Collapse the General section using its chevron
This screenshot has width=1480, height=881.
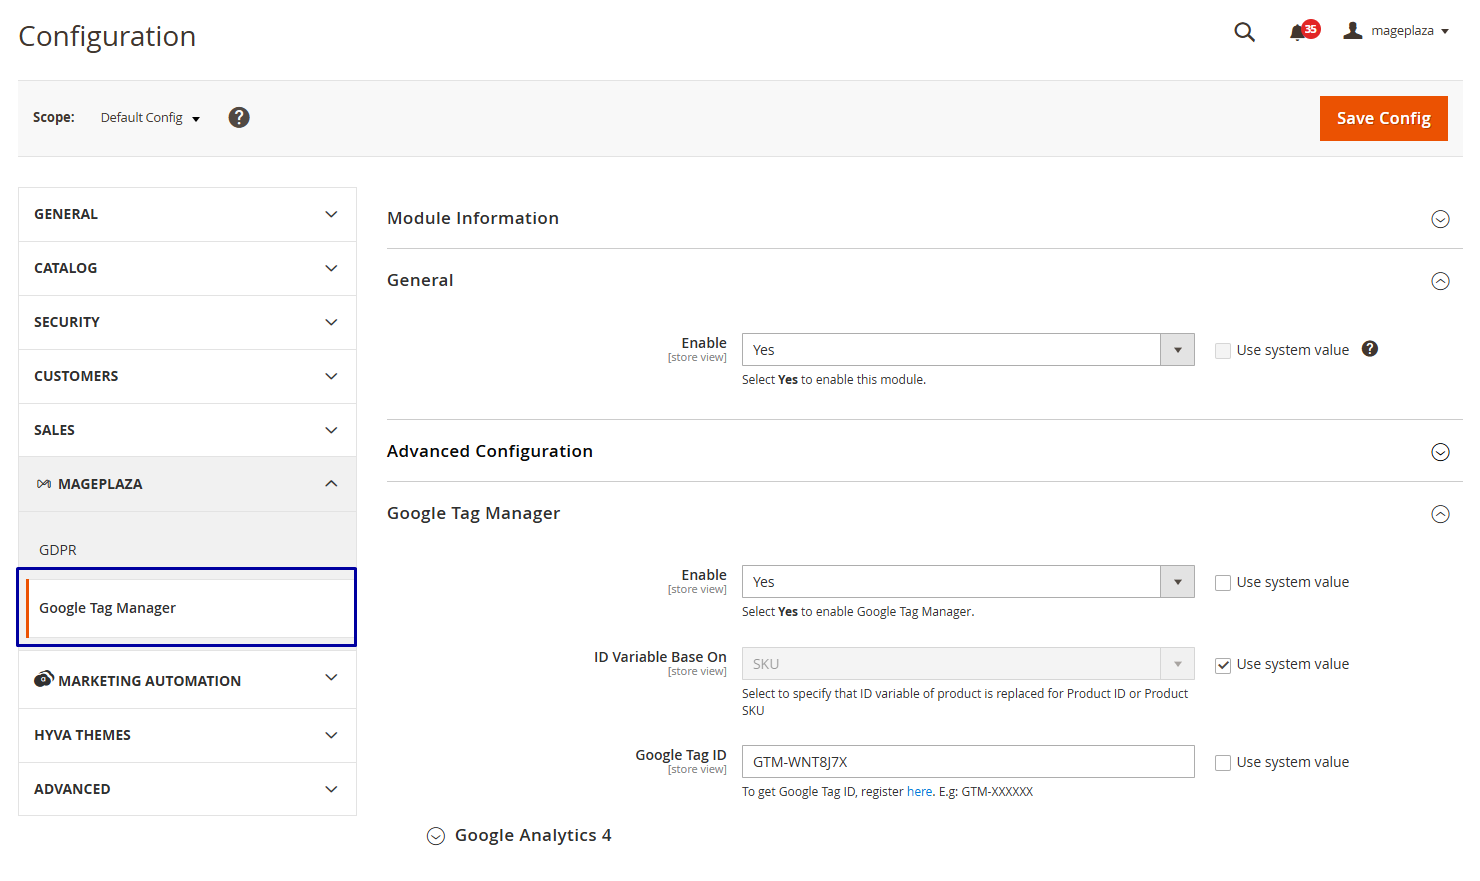coord(1440,281)
